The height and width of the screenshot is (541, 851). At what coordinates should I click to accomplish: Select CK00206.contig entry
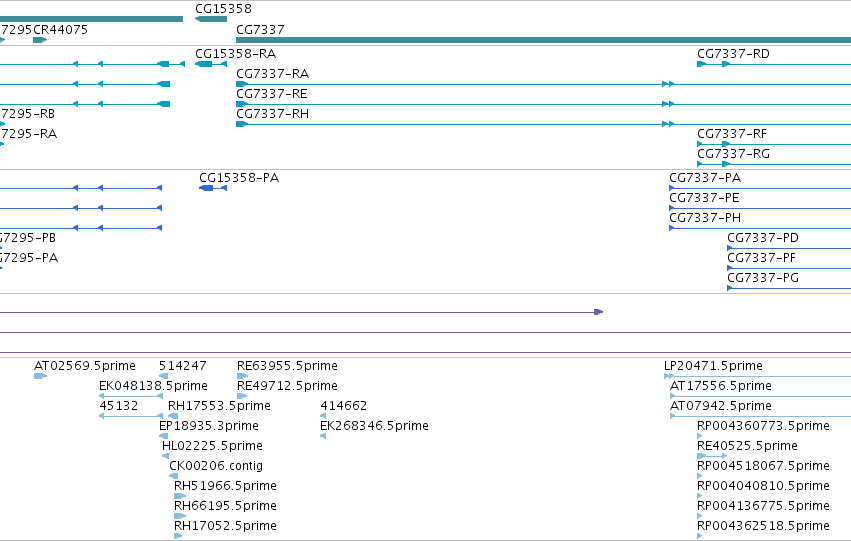coord(216,466)
